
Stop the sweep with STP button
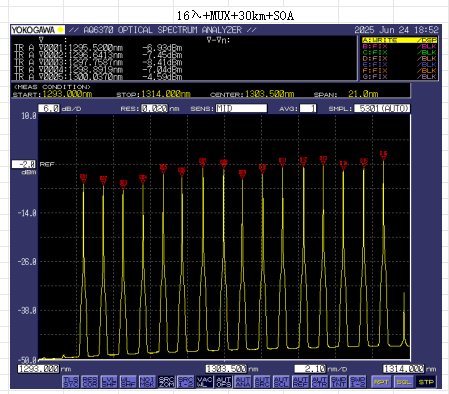[x=426, y=382]
